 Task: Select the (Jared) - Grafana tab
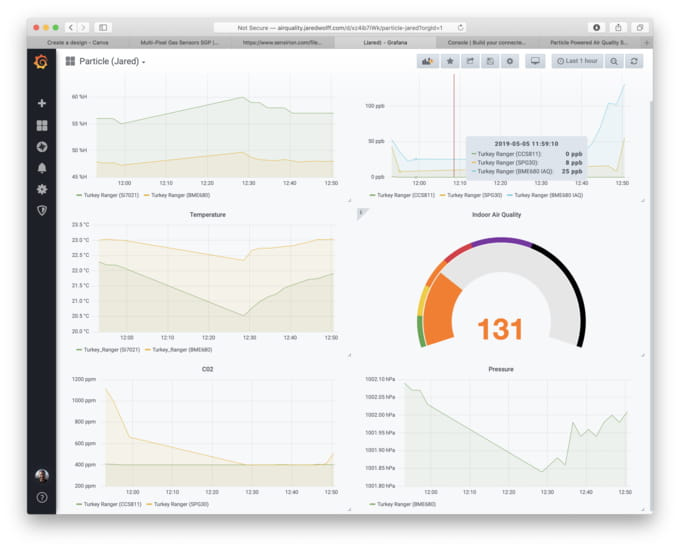click(x=385, y=43)
